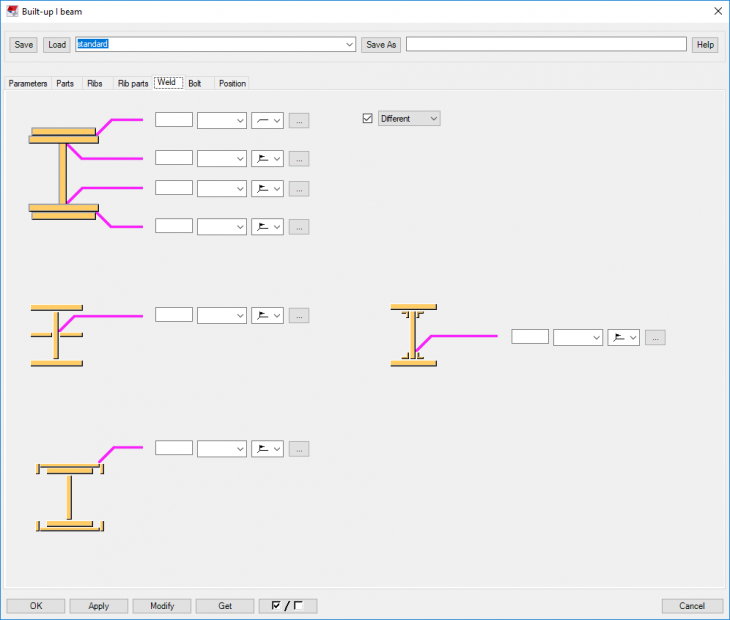Image resolution: width=730 pixels, height=620 pixels.
Task: Uncheck the checkbox next to Different
Action: 367,118
